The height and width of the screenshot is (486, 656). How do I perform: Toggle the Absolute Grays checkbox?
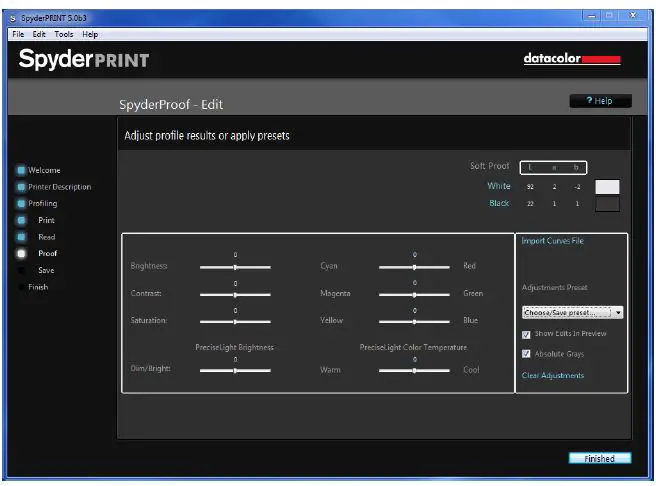click(x=526, y=354)
